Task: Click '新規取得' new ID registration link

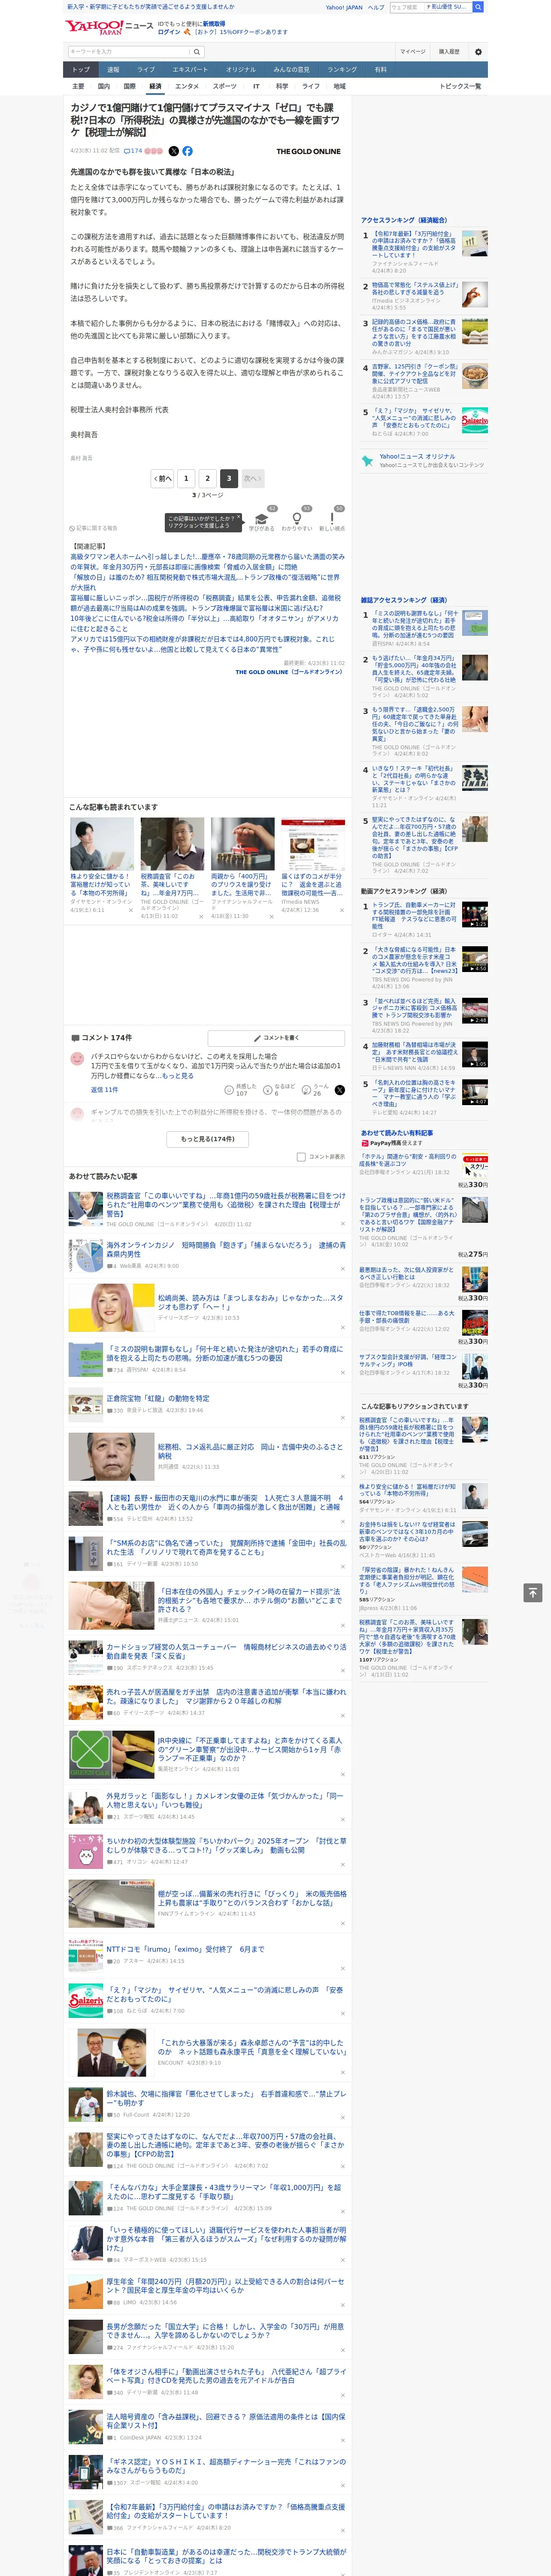Action: 214,23
